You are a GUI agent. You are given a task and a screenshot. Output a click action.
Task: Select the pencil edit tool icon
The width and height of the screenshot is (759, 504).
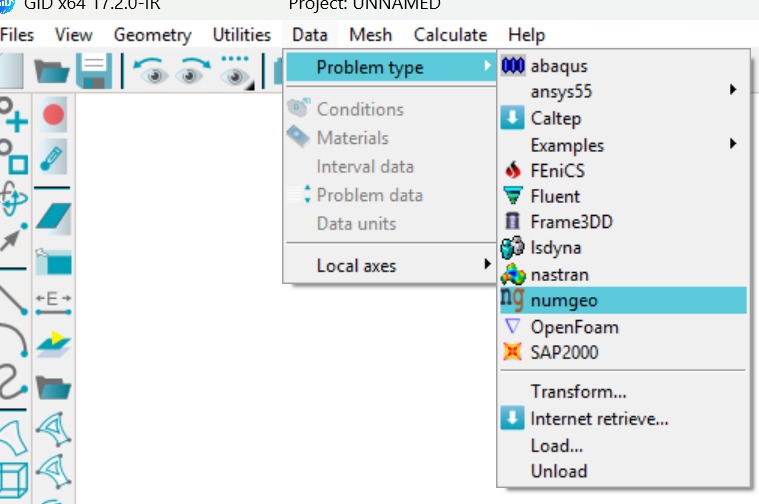click(x=53, y=158)
